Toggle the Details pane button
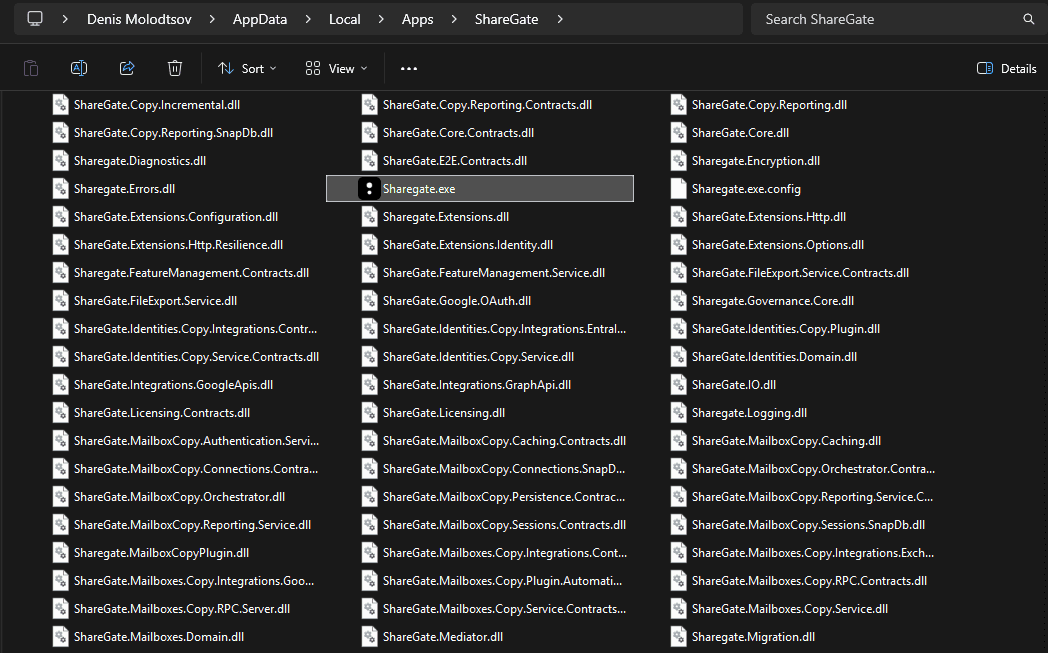1048x653 pixels. [1007, 68]
